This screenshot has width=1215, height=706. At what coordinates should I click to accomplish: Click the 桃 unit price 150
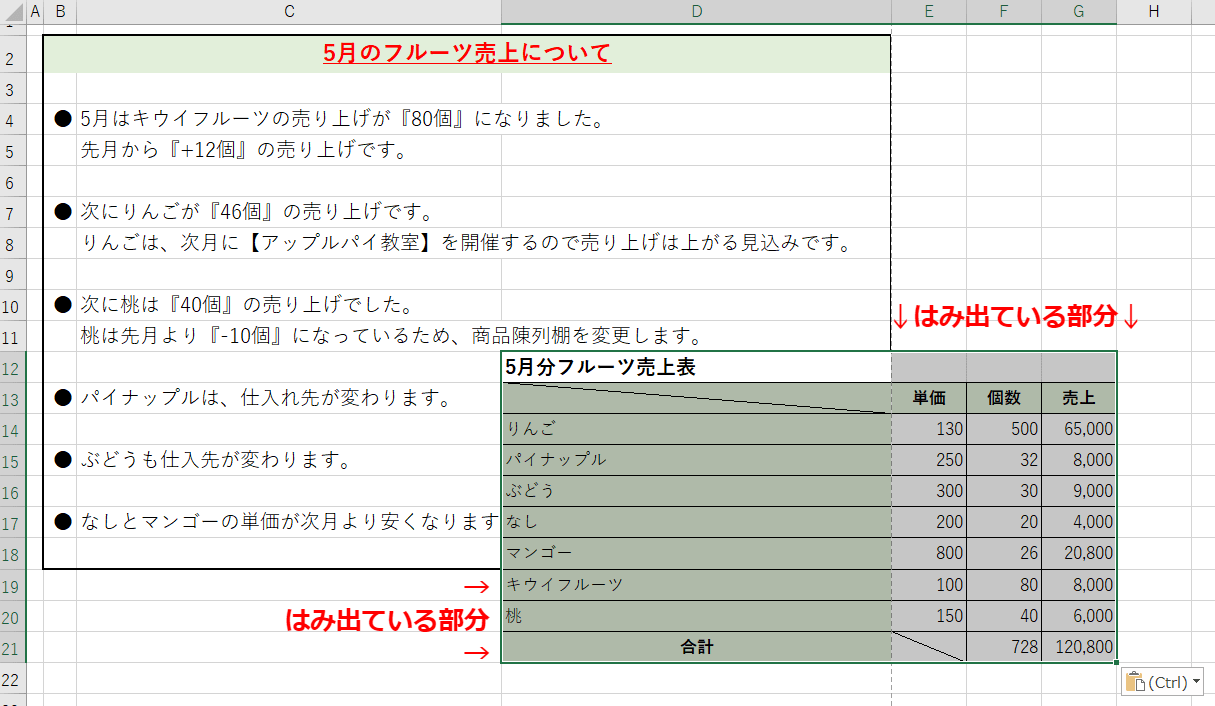pyautogui.click(x=929, y=616)
